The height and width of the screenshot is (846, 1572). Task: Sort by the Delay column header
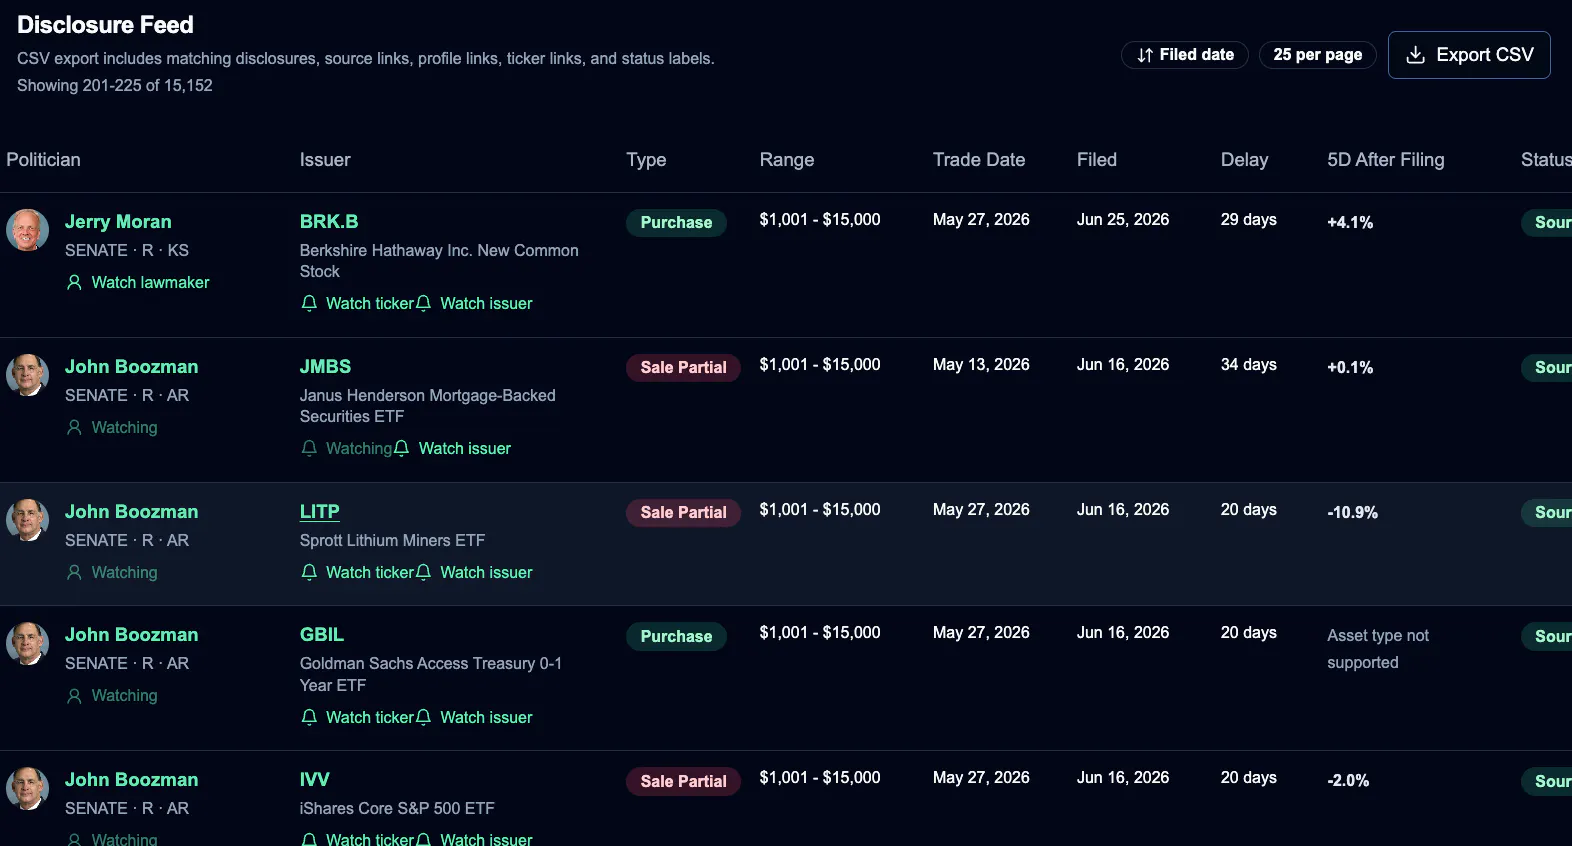[x=1244, y=160]
